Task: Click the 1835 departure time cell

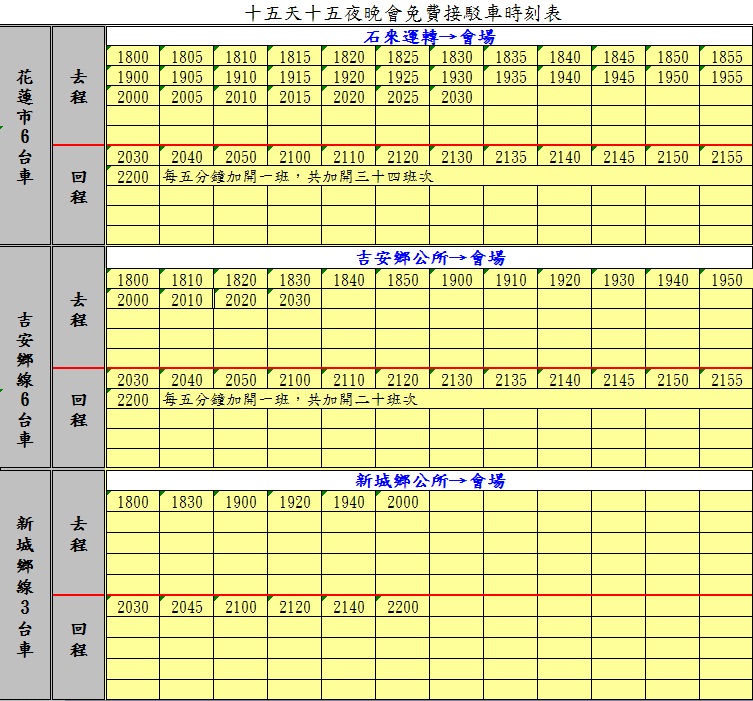Action: point(511,57)
